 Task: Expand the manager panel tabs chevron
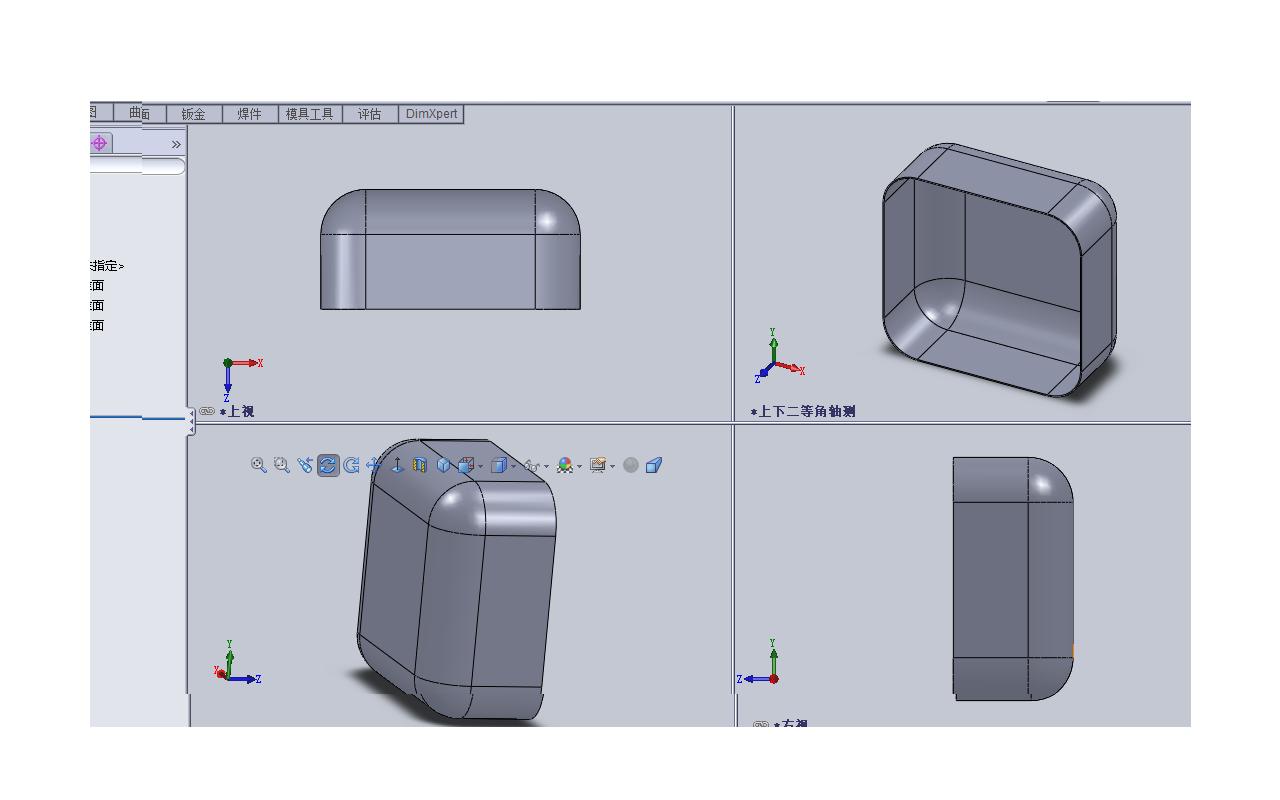pyautogui.click(x=176, y=144)
